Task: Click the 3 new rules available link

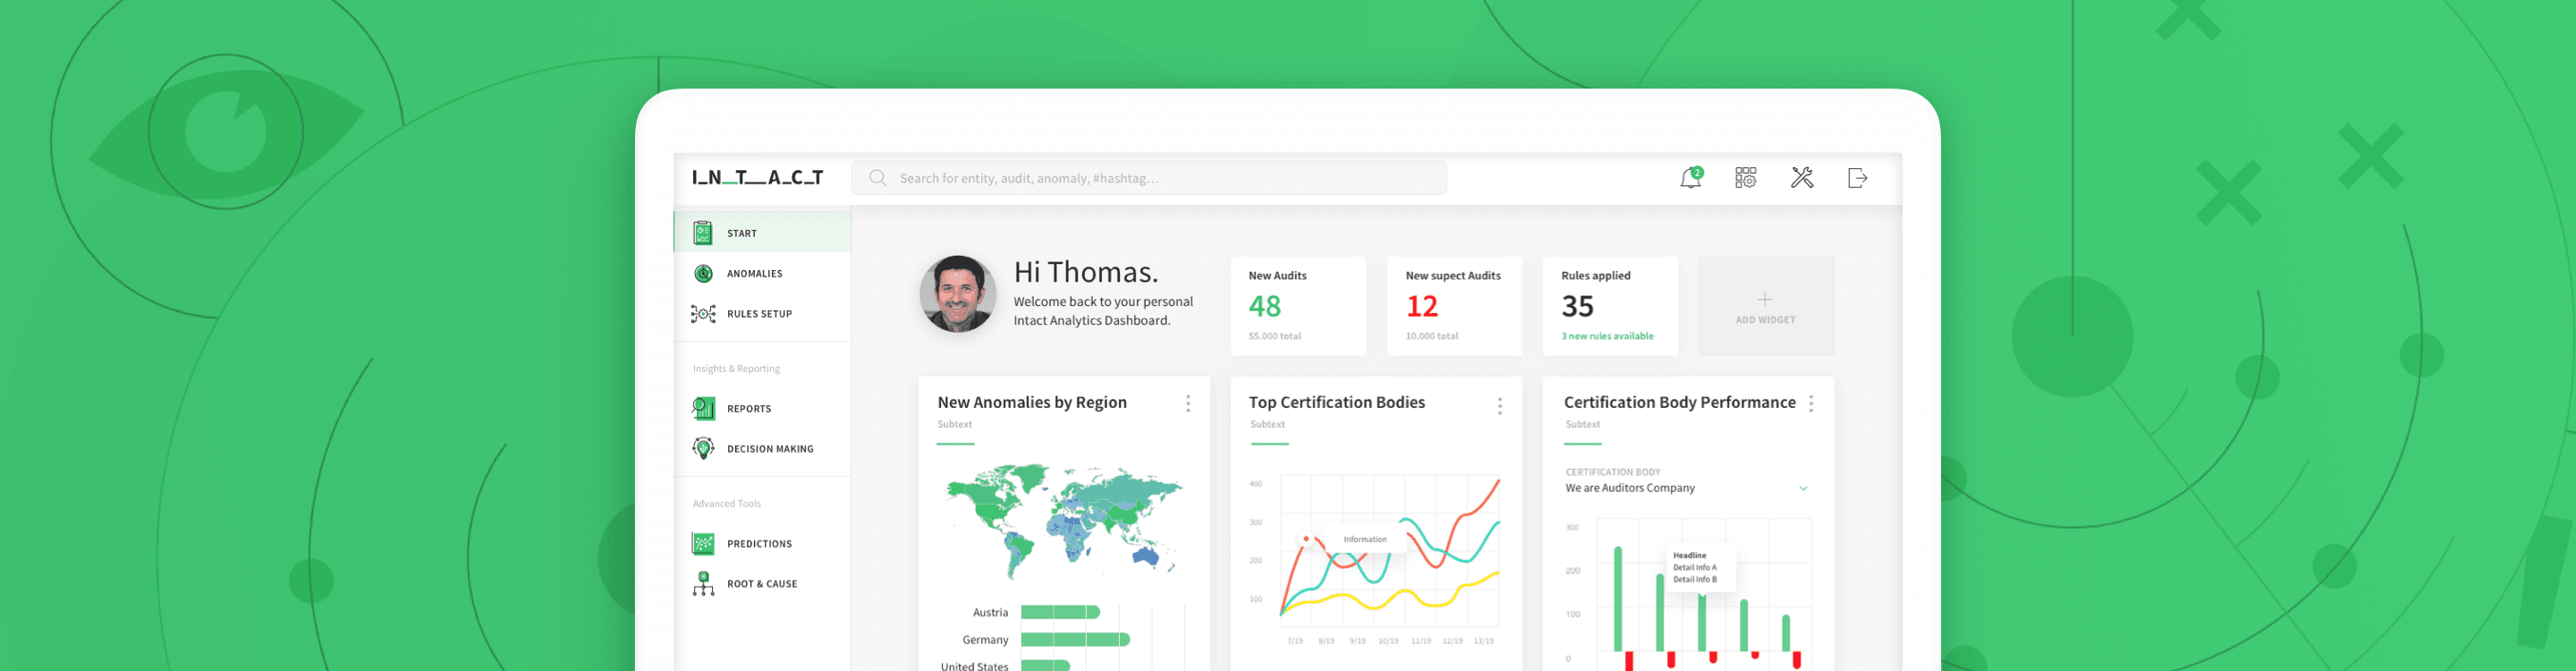Action: 1607,337
